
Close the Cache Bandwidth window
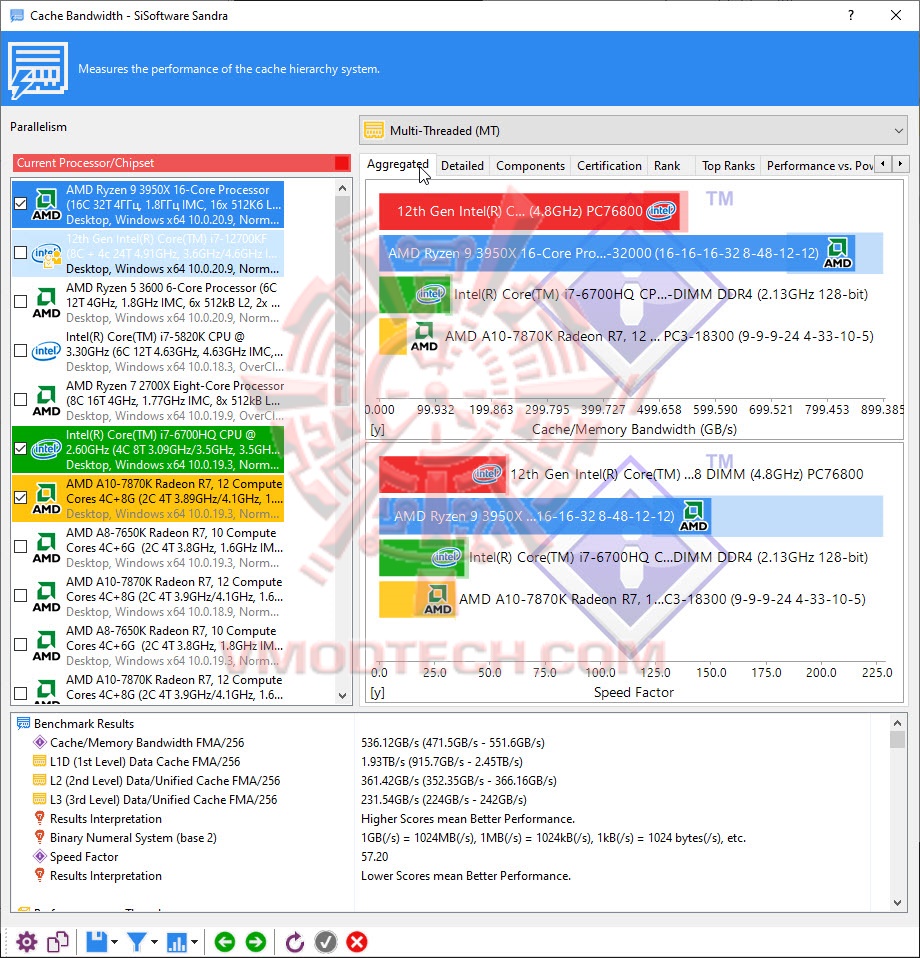coord(896,15)
